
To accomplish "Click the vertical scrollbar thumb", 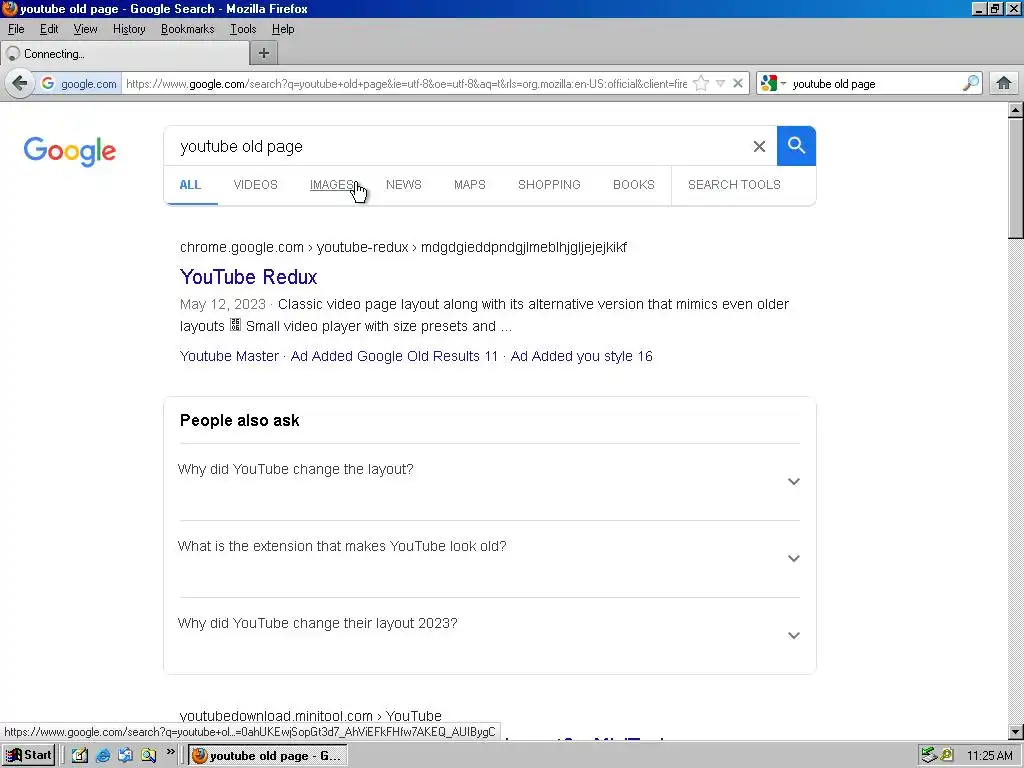I will click(x=1016, y=179).
